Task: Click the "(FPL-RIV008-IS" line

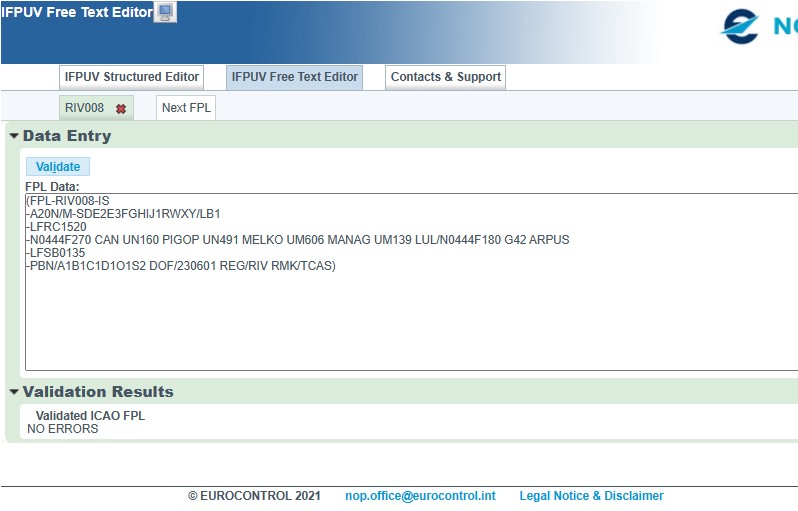Action: (x=68, y=201)
